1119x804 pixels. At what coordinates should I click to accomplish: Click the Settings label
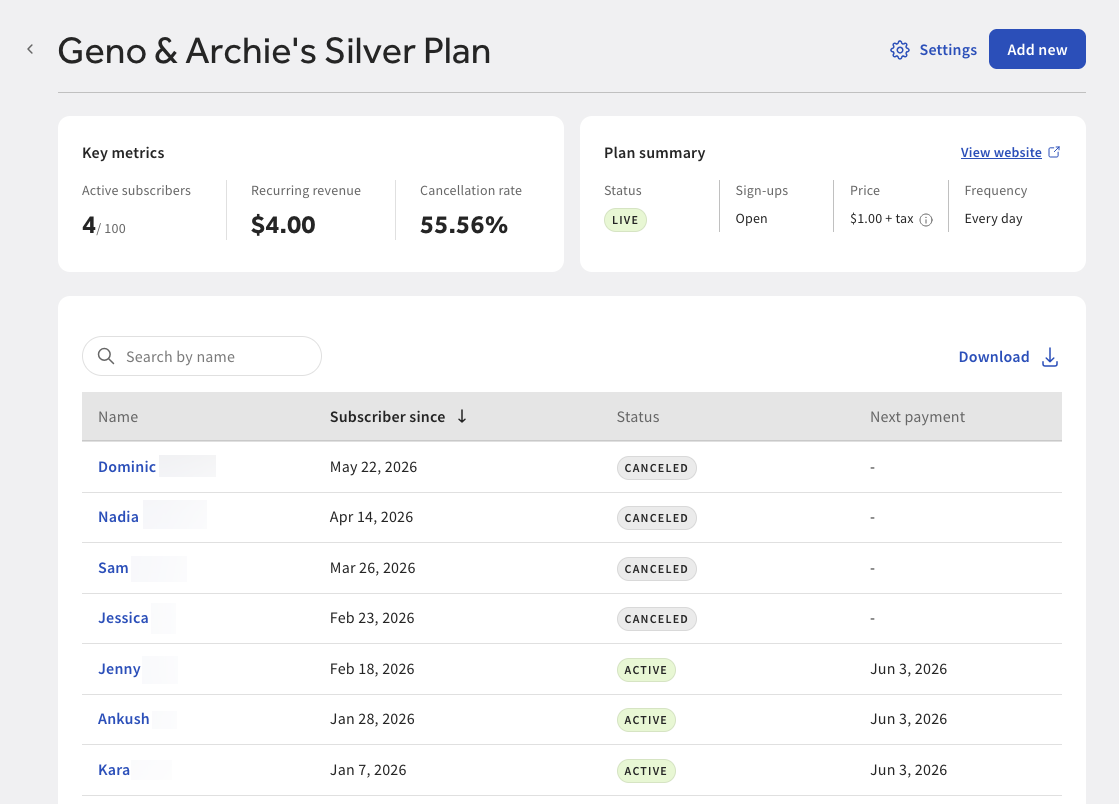pos(948,50)
